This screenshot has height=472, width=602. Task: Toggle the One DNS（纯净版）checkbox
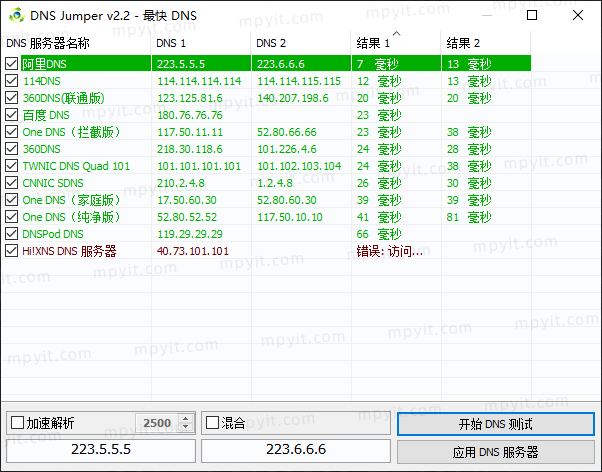click(x=12, y=217)
